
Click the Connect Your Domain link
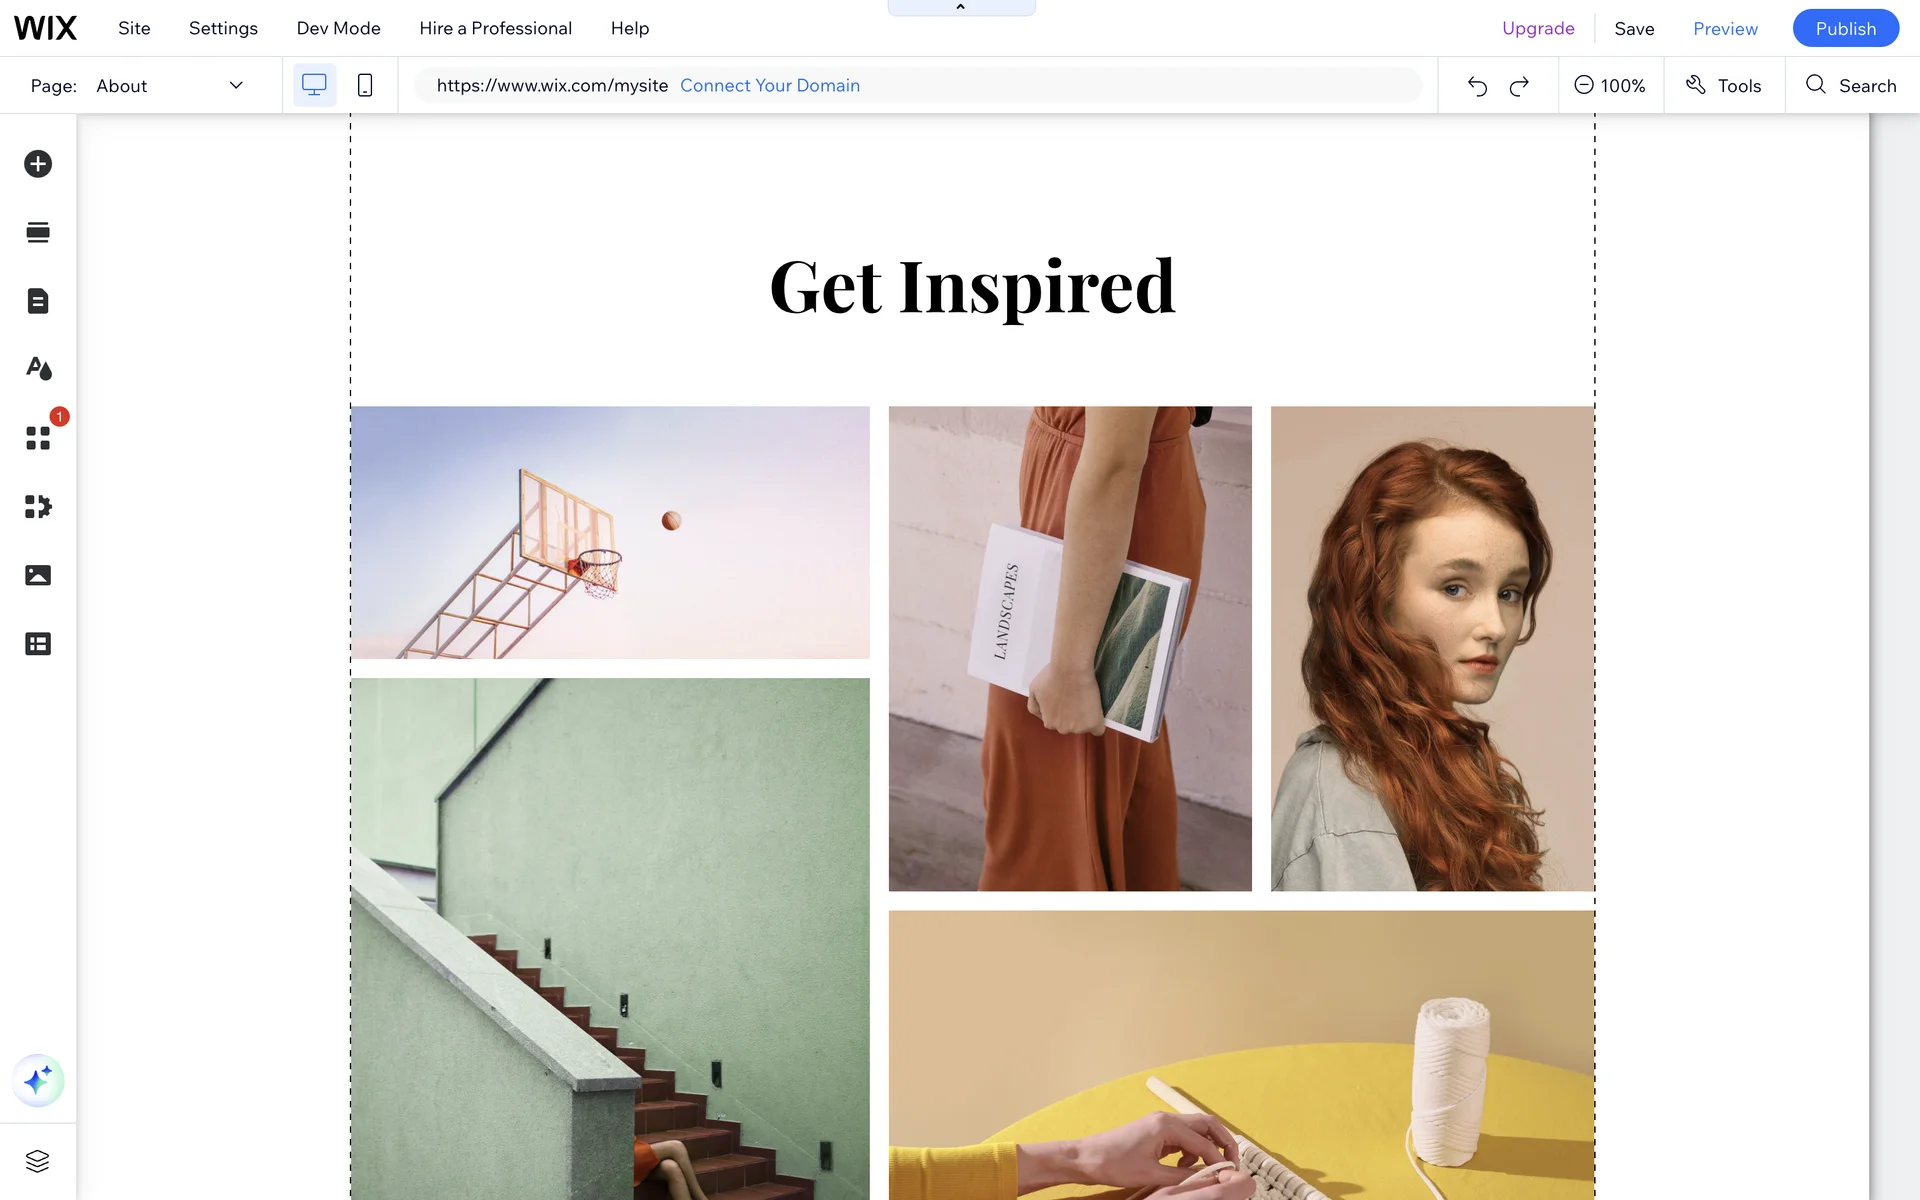click(x=770, y=86)
